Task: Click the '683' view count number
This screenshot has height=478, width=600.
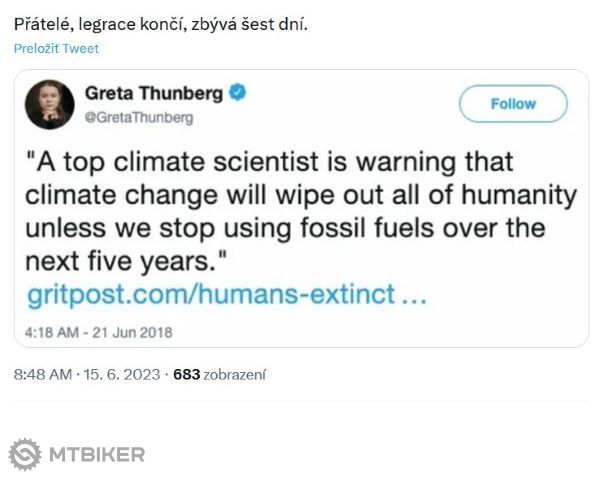Action: 187,375
